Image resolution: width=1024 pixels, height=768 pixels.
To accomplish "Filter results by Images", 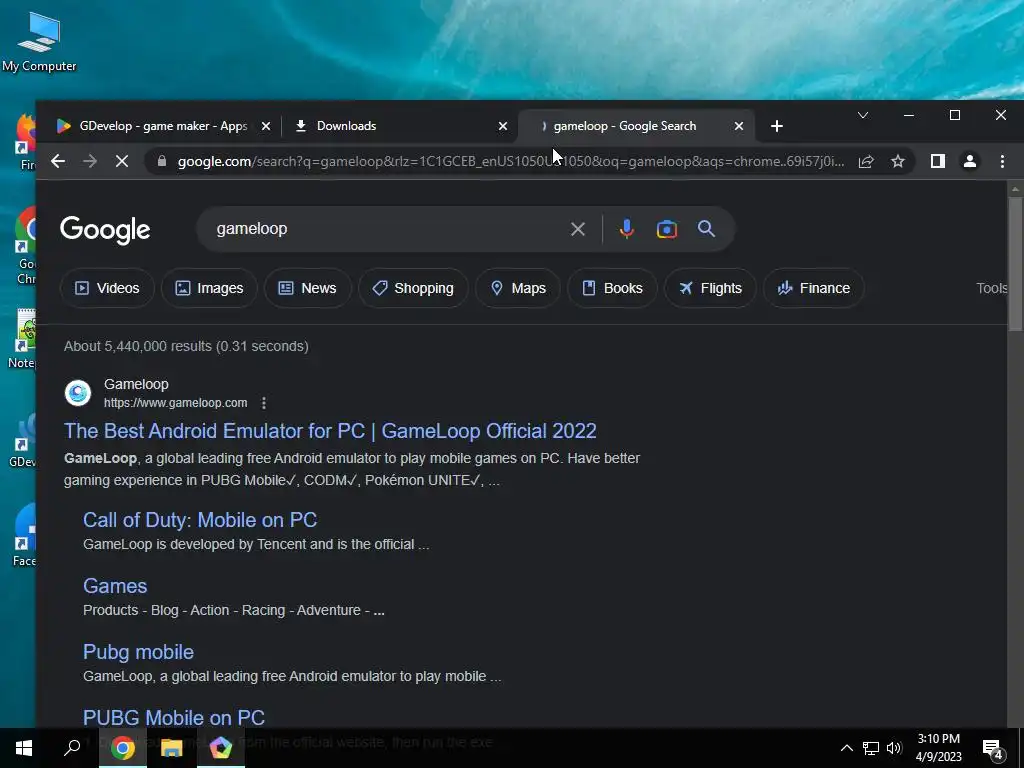I will click(209, 288).
